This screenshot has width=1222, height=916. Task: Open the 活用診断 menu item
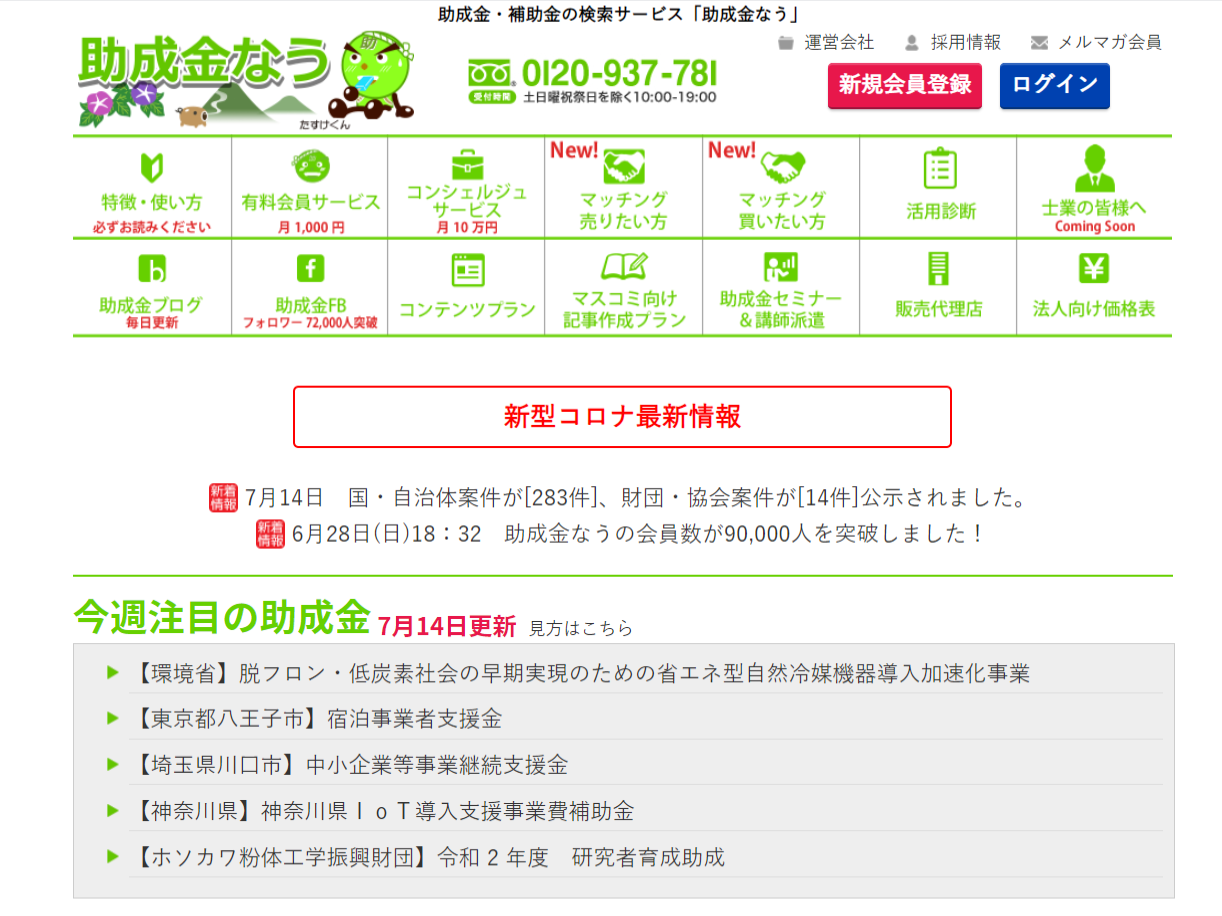(x=938, y=187)
